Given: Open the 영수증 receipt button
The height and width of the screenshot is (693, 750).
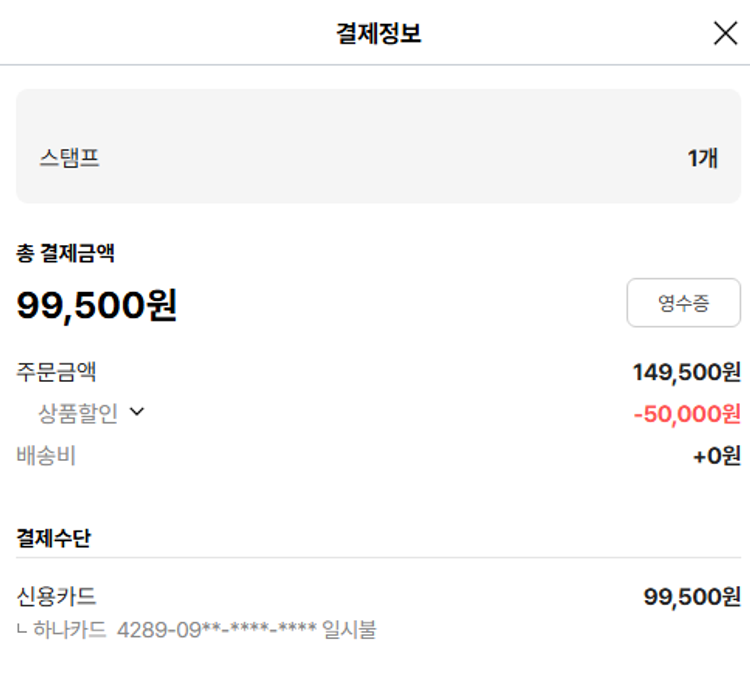Looking at the screenshot, I should (683, 303).
